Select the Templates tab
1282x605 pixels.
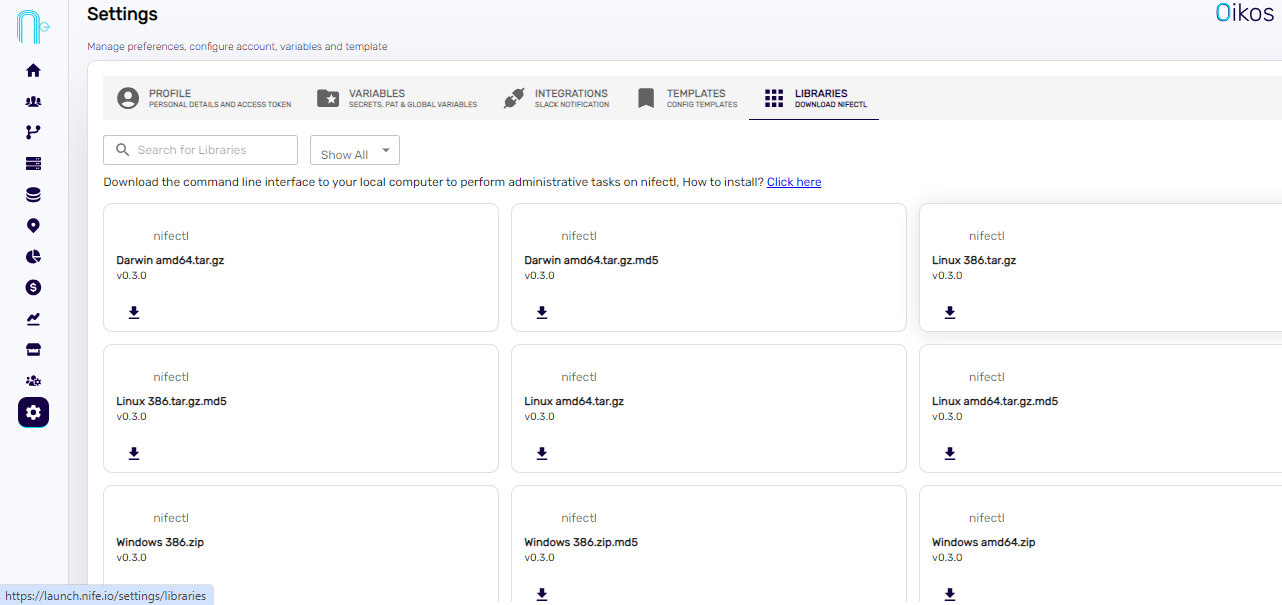(688, 98)
